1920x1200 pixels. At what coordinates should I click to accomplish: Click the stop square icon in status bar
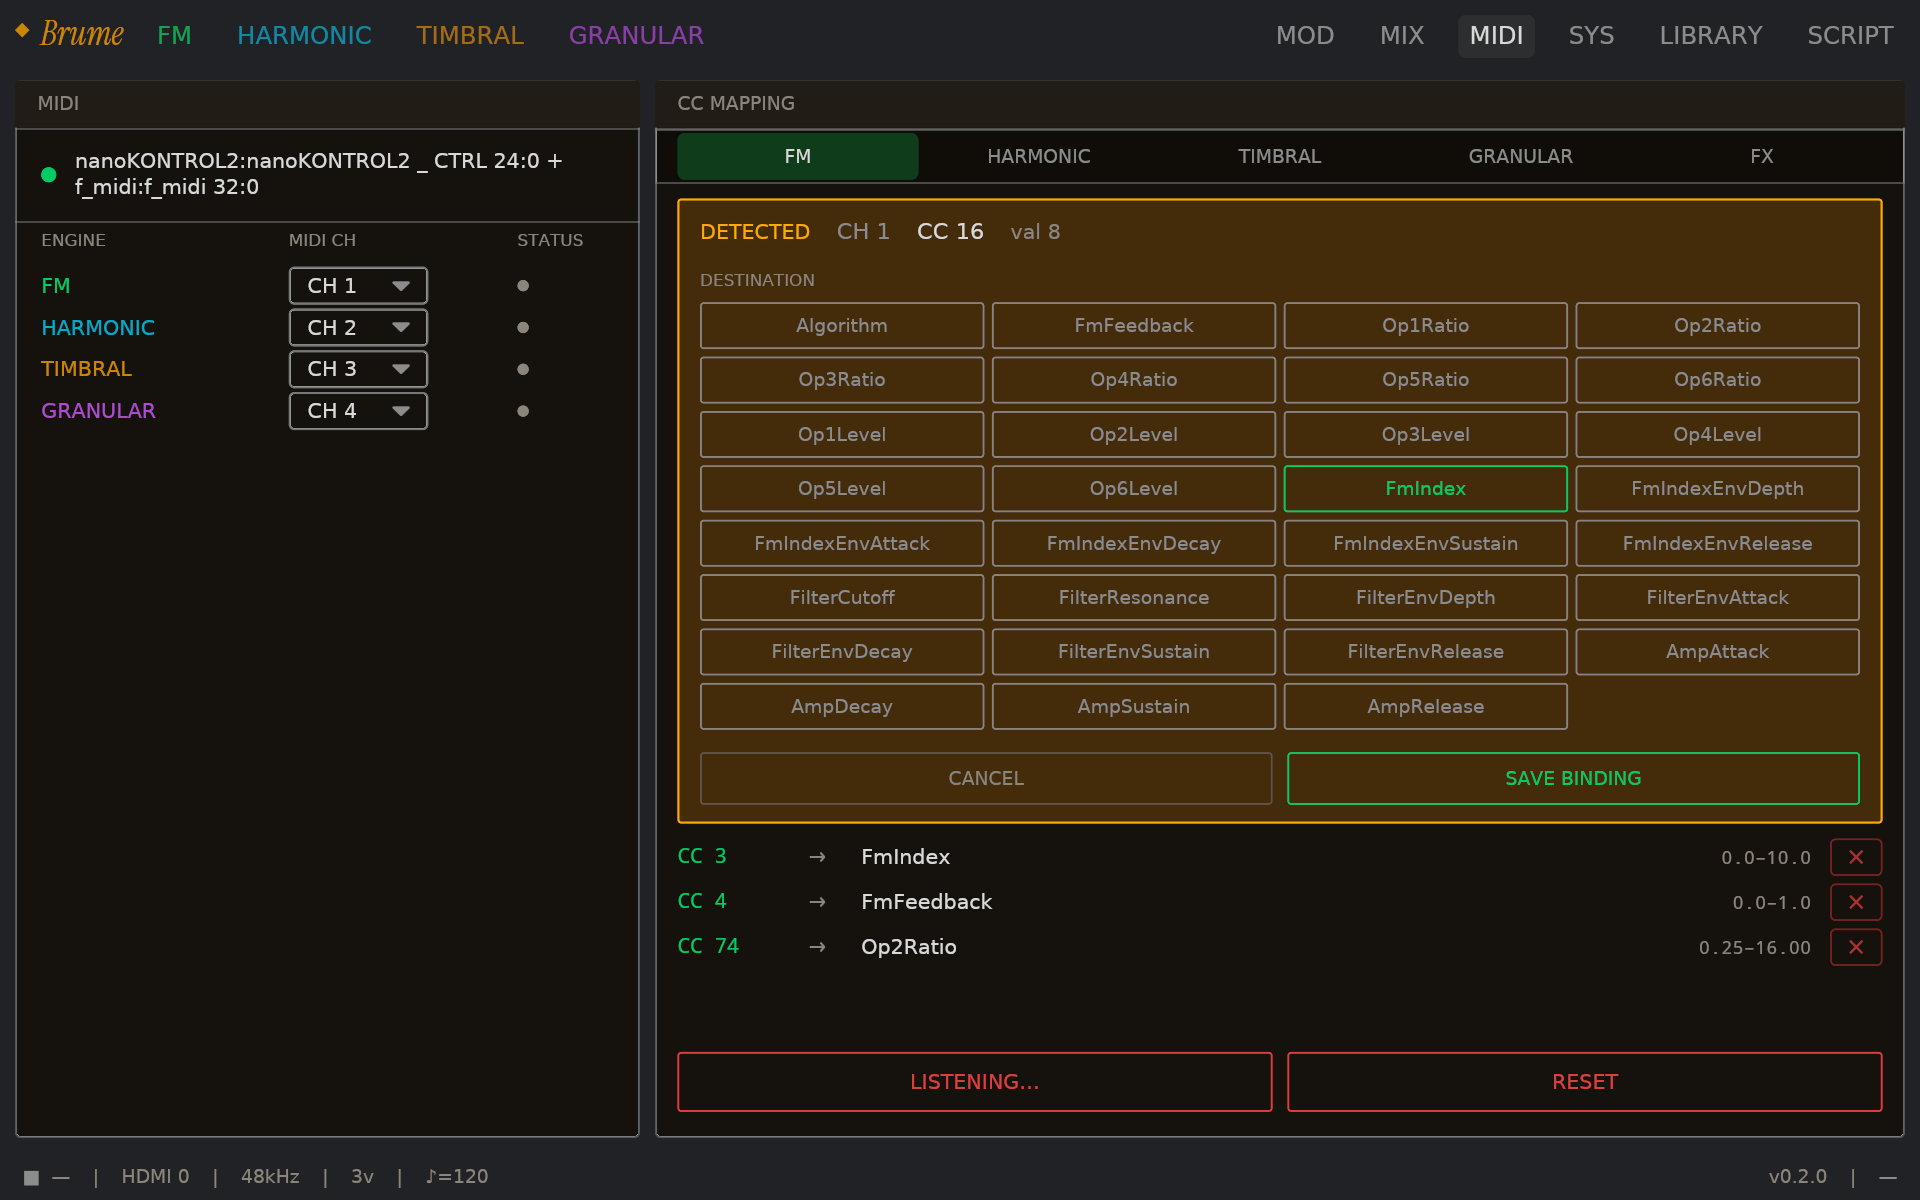[31, 1177]
